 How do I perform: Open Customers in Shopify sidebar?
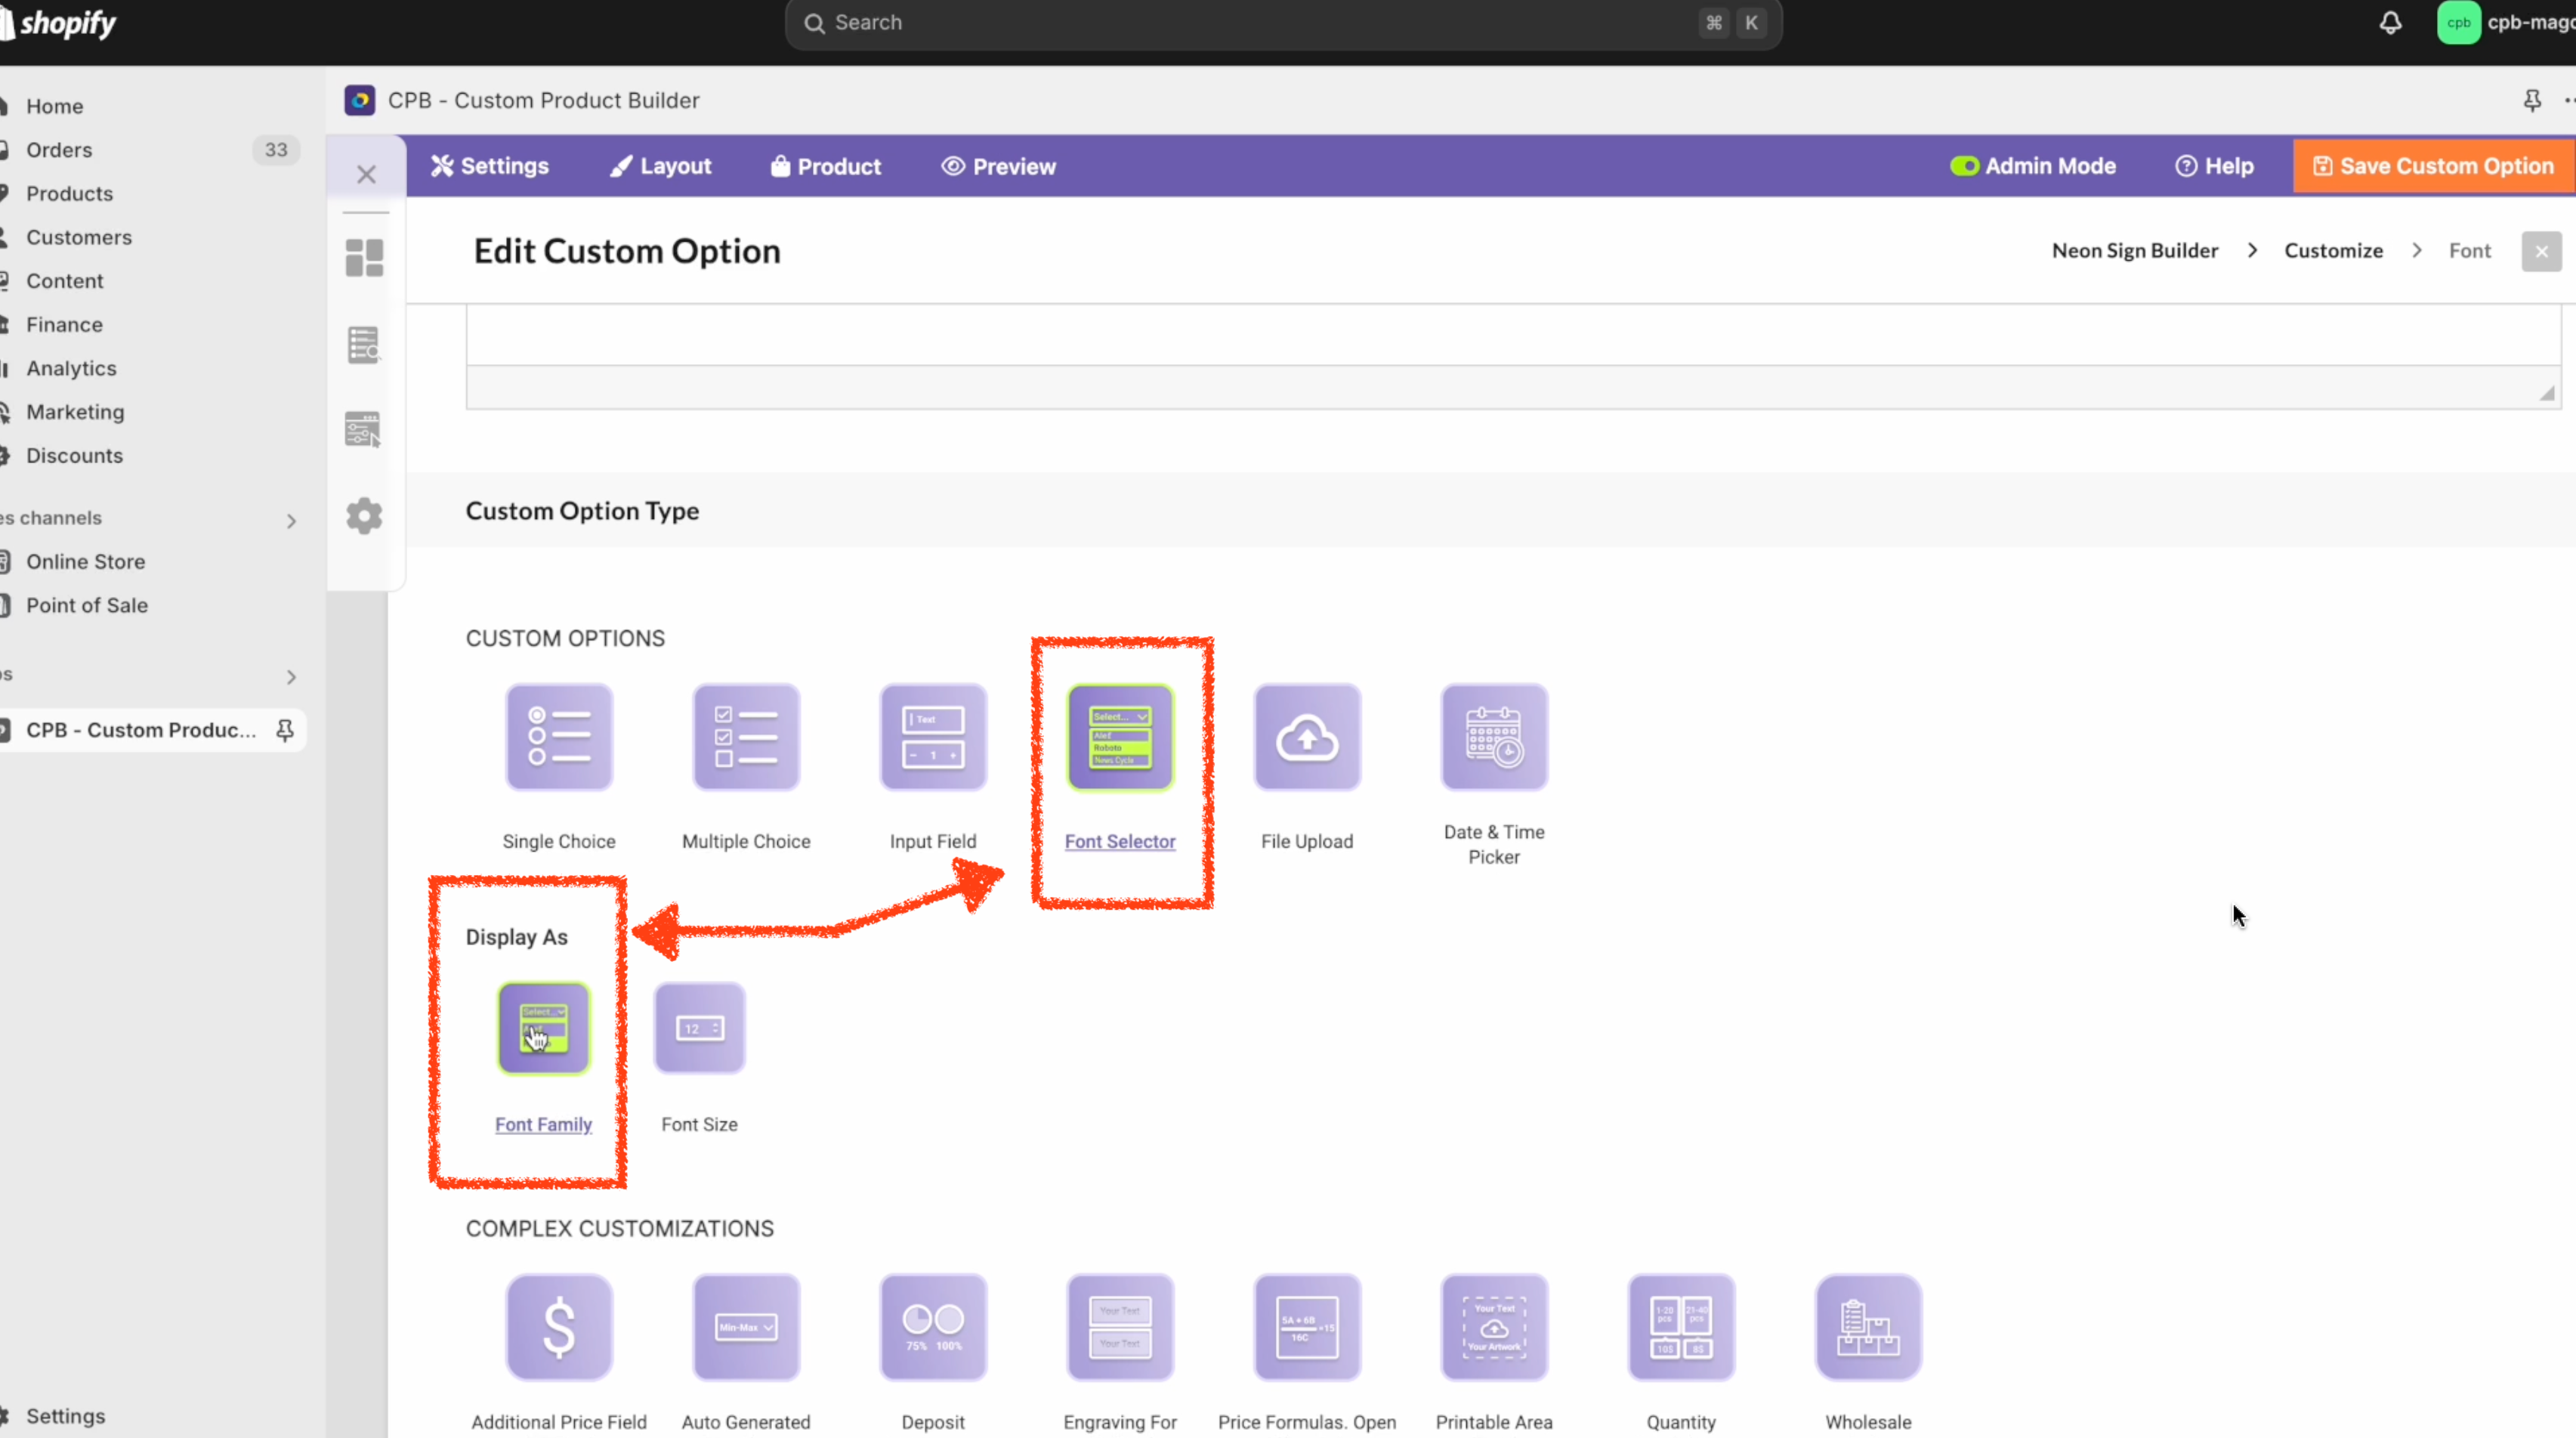coord(79,237)
